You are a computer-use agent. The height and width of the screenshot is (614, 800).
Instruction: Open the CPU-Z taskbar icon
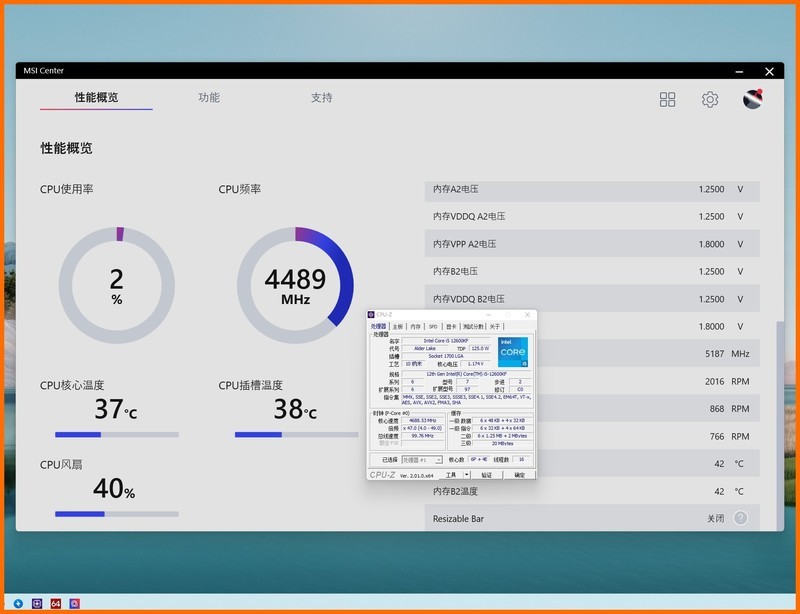(37, 604)
